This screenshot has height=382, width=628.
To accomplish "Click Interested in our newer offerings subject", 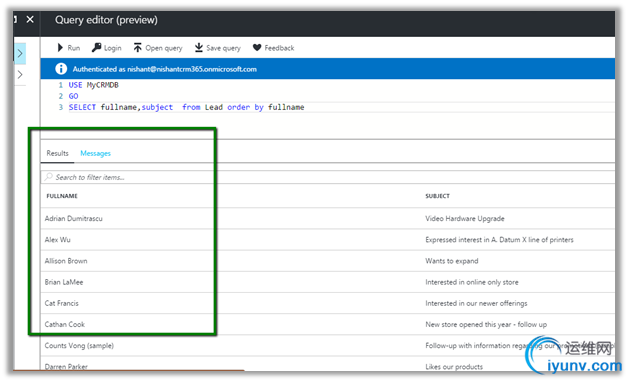I will click(476, 304).
